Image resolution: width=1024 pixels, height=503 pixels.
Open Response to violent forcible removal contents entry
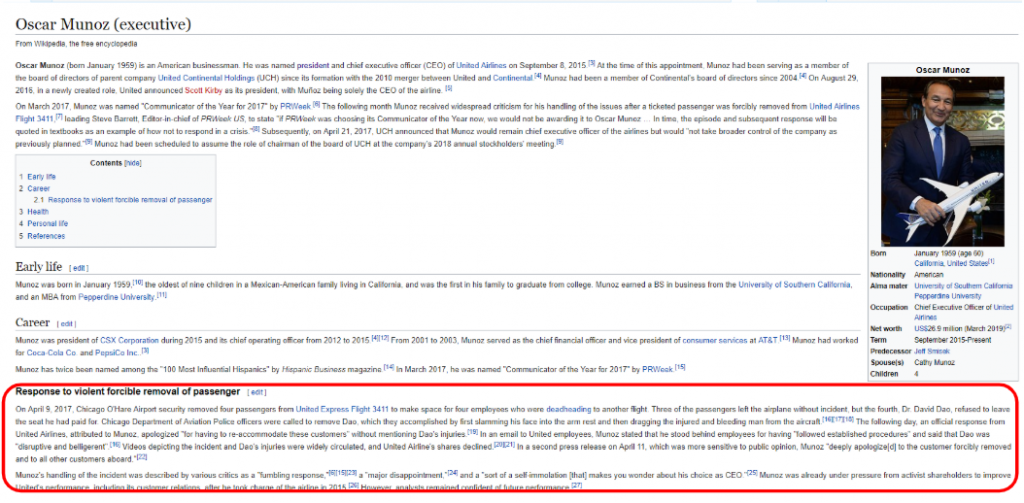130,200
